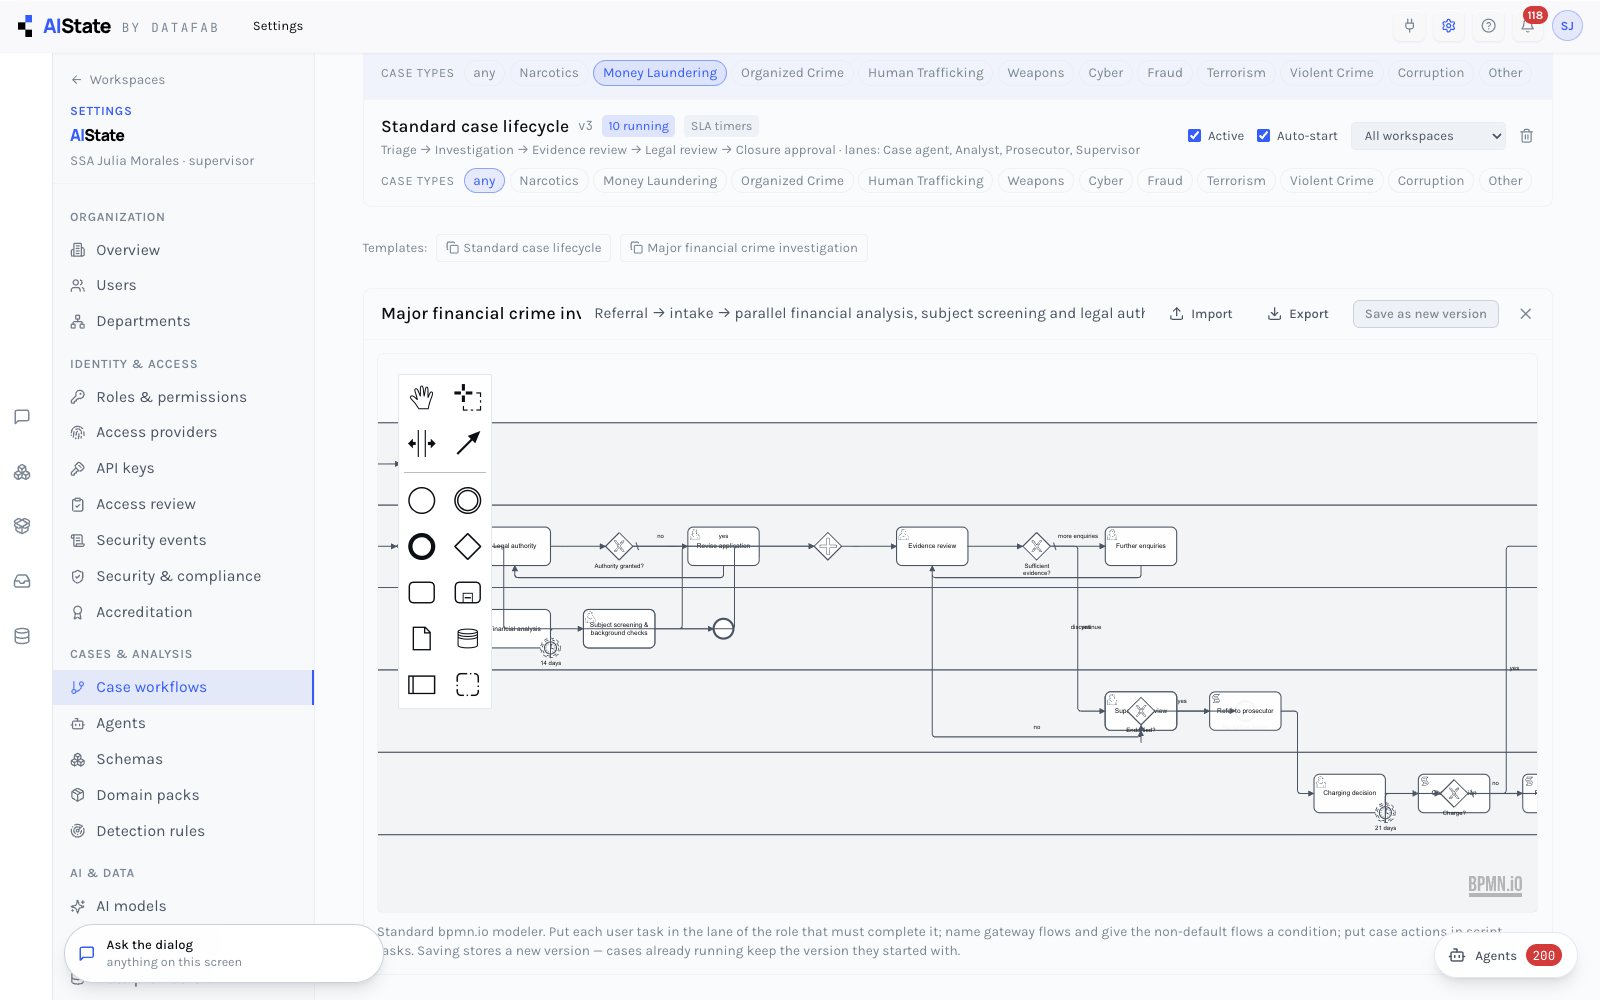The height and width of the screenshot is (1000, 1600).
Task: Open the Ask the dialog input
Action: [x=223, y=953]
